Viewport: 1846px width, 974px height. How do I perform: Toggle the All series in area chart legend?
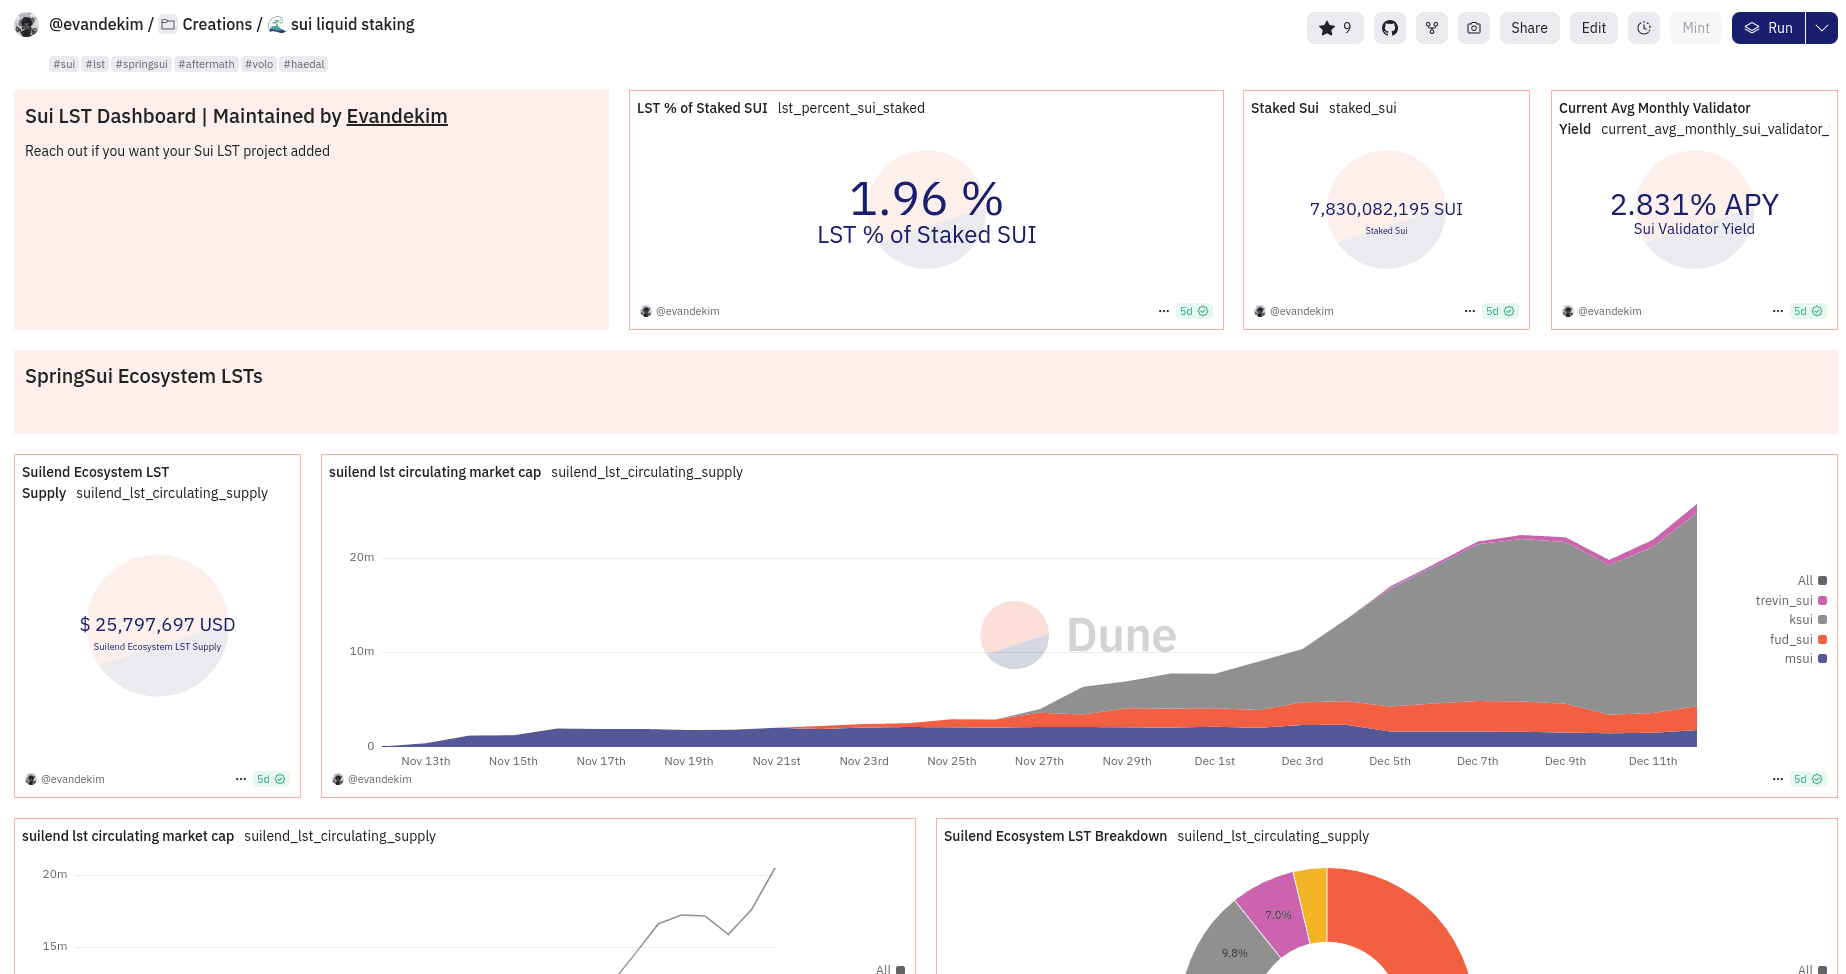(x=1812, y=581)
